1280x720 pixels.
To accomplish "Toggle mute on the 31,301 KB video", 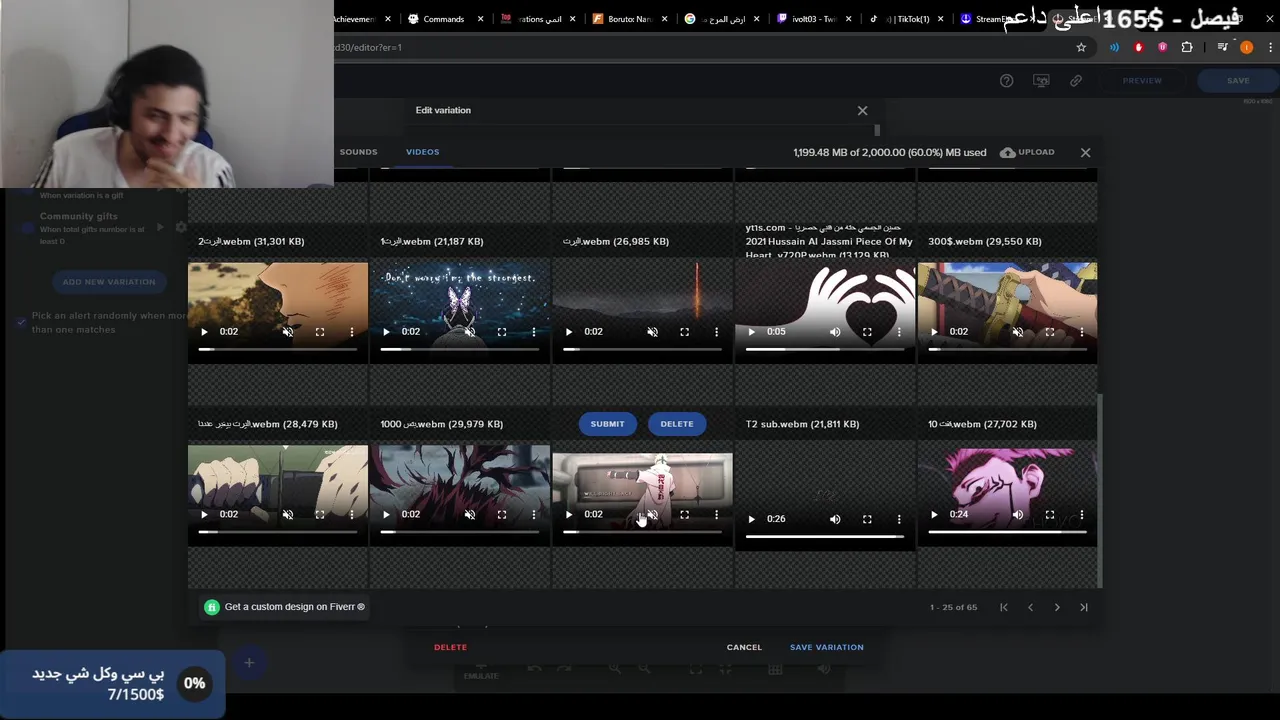I will click(x=288, y=332).
